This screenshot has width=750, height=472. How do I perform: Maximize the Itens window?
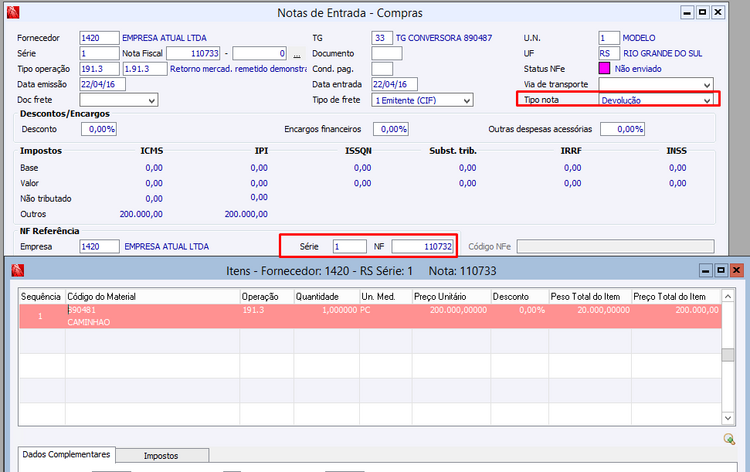click(x=720, y=270)
